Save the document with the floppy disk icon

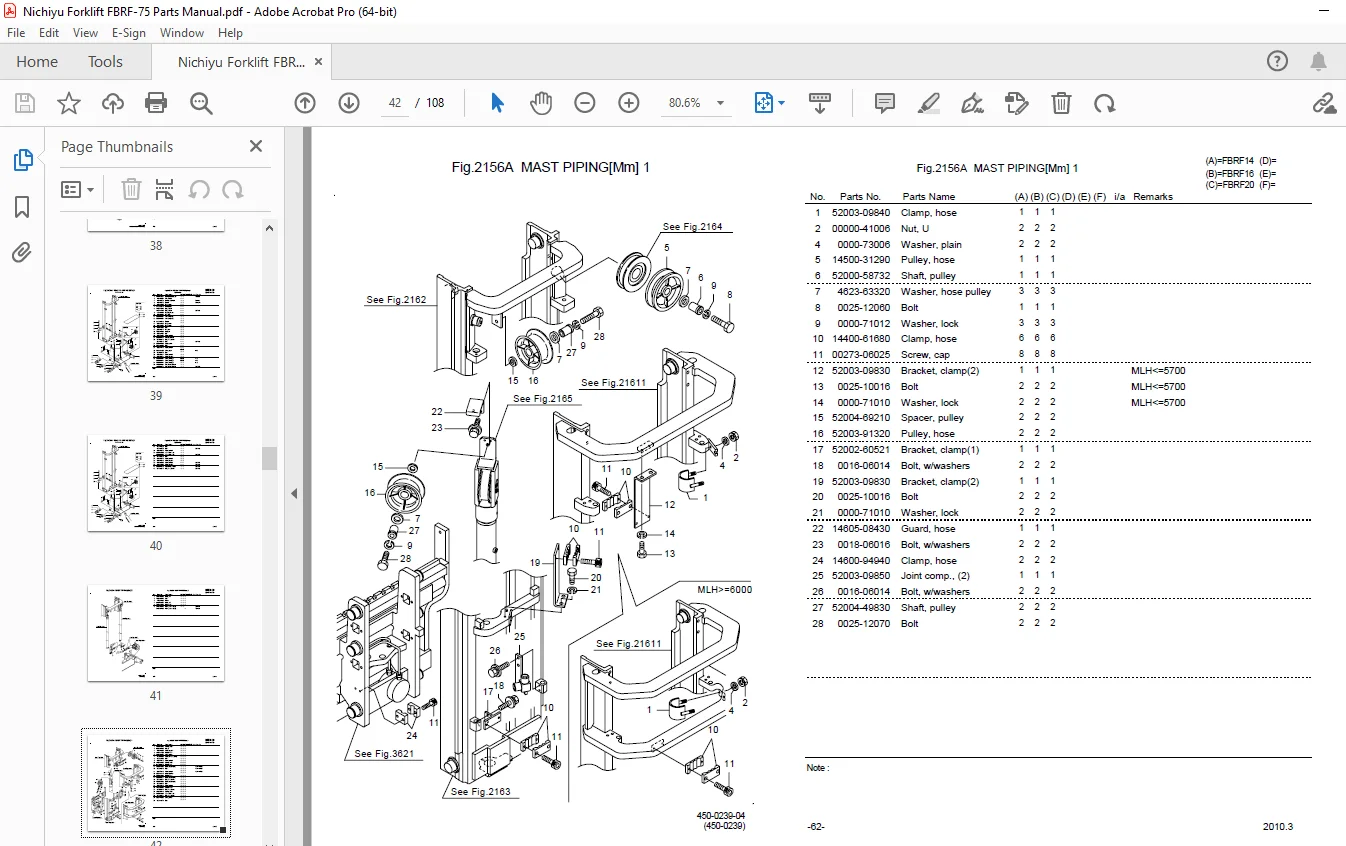click(x=25, y=103)
